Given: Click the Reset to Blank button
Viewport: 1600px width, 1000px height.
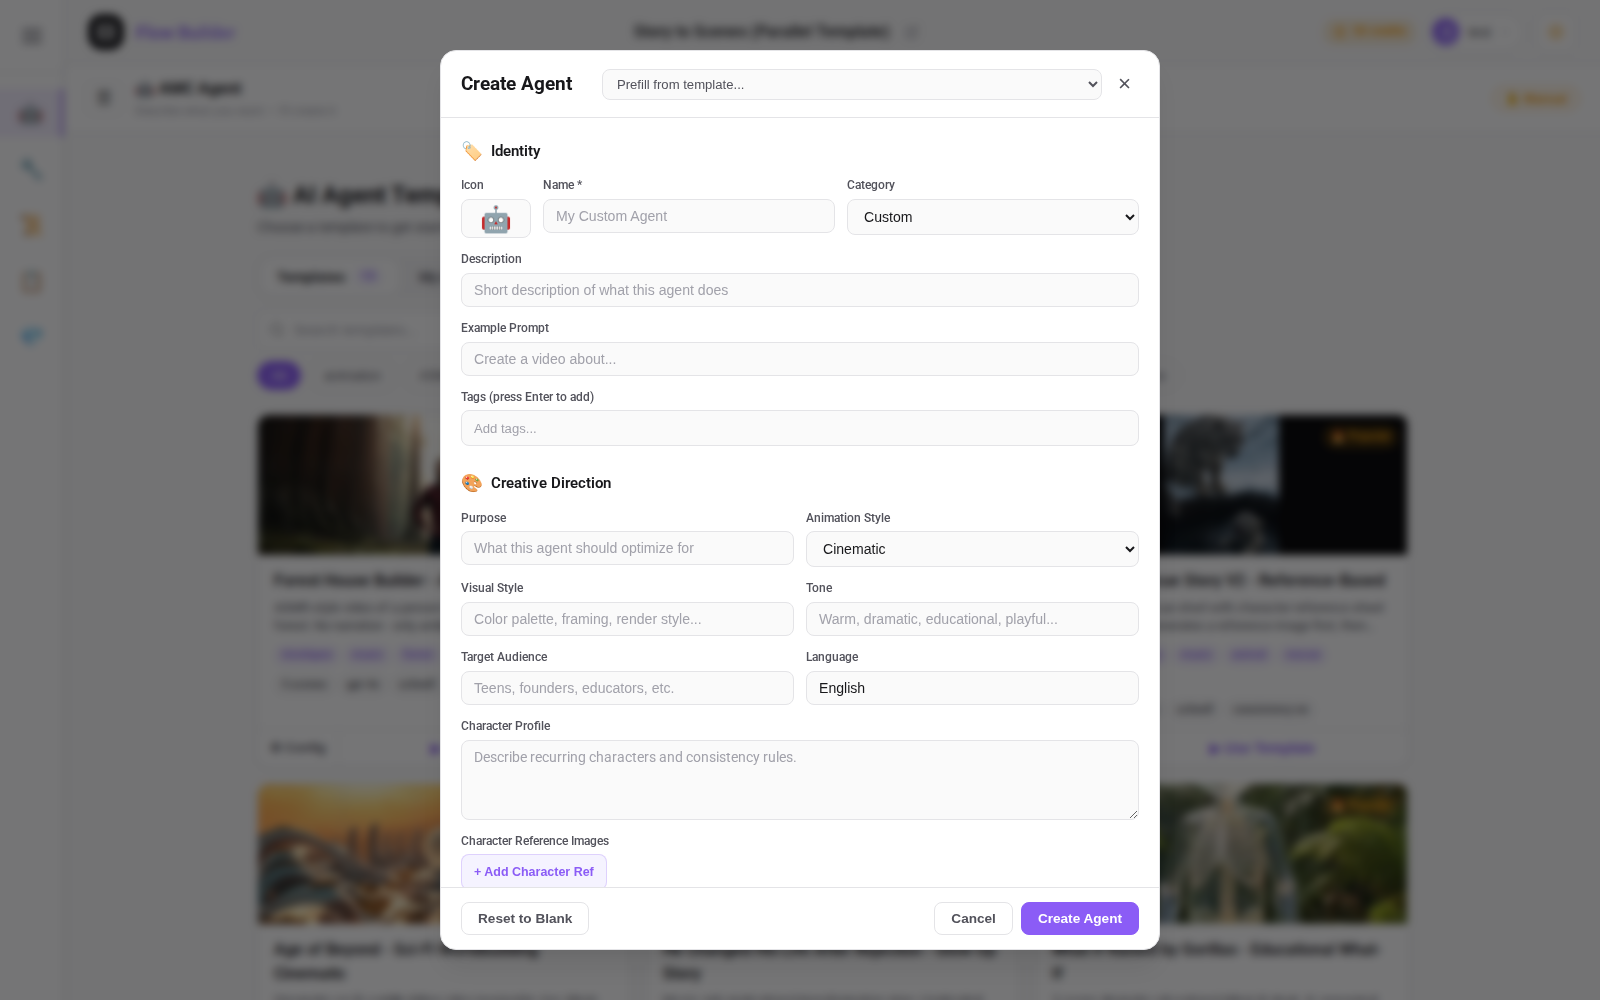Looking at the screenshot, I should [525, 918].
